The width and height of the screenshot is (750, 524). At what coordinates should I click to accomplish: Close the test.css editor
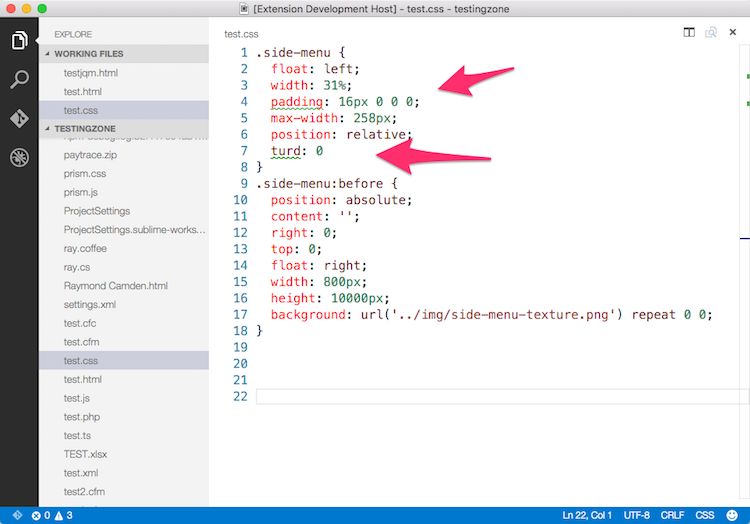[732, 32]
